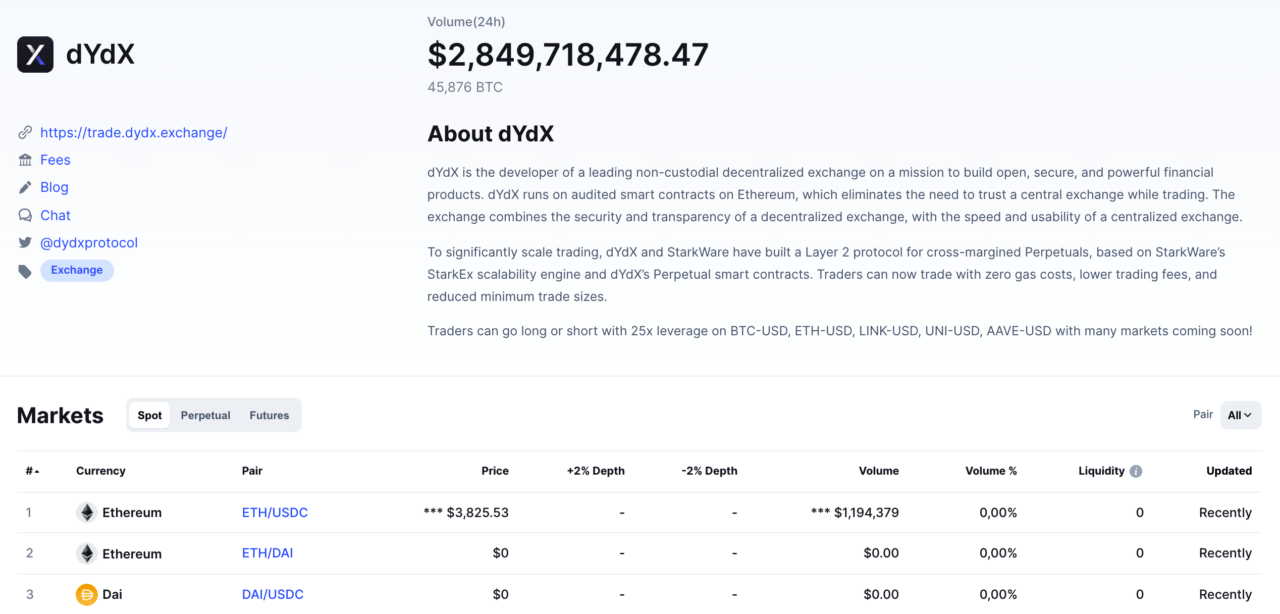Open the chat bubble icon in the sidebar

pyautogui.click(x=24, y=215)
